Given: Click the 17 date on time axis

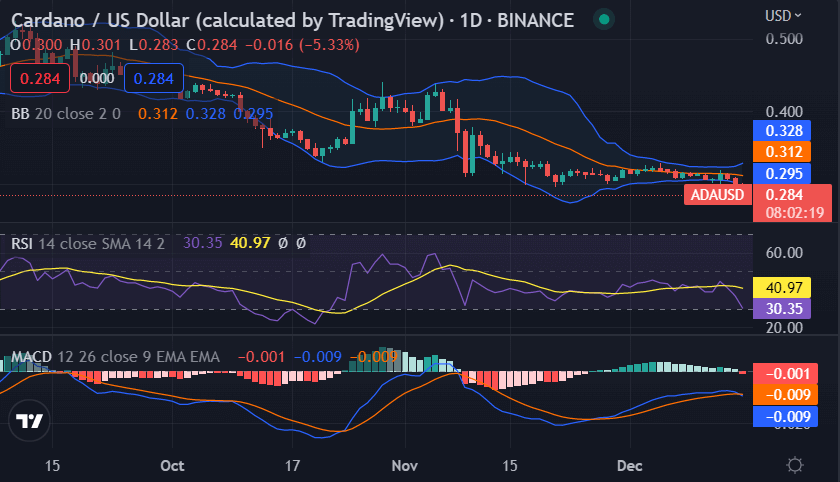Looking at the screenshot, I should [292, 465].
